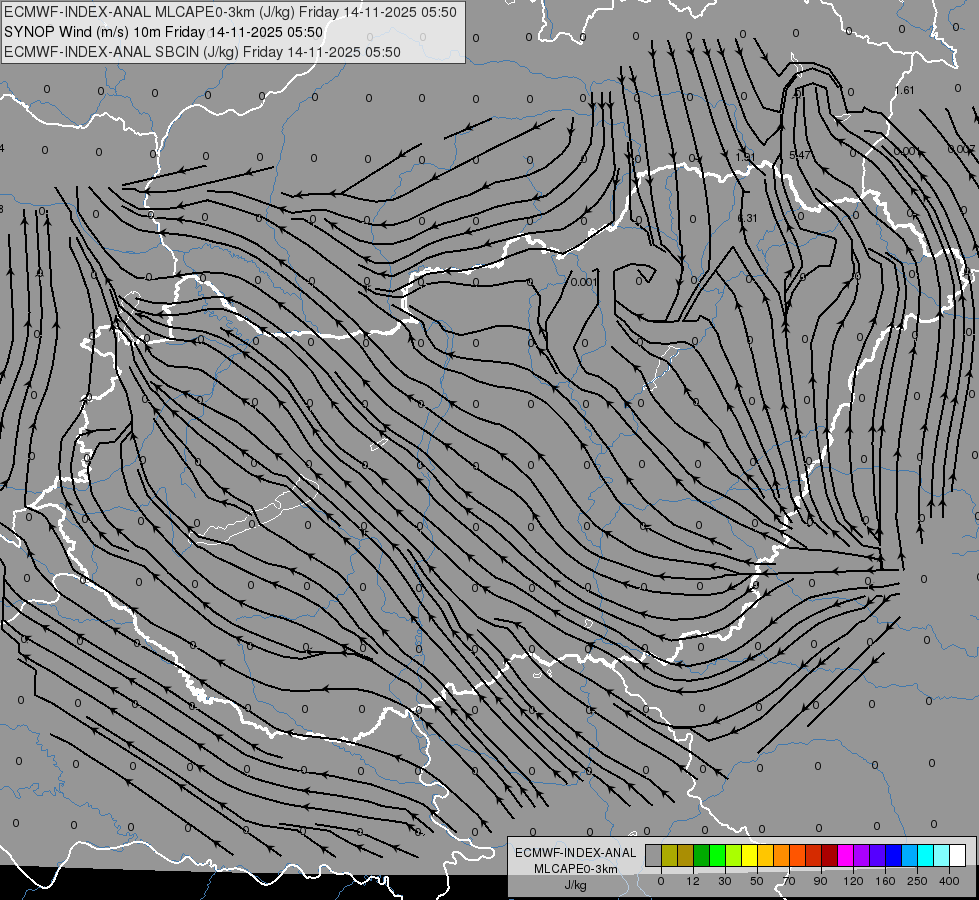Click the 120 tick label under the color bar
The height and width of the screenshot is (900, 979).
point(853,881)
